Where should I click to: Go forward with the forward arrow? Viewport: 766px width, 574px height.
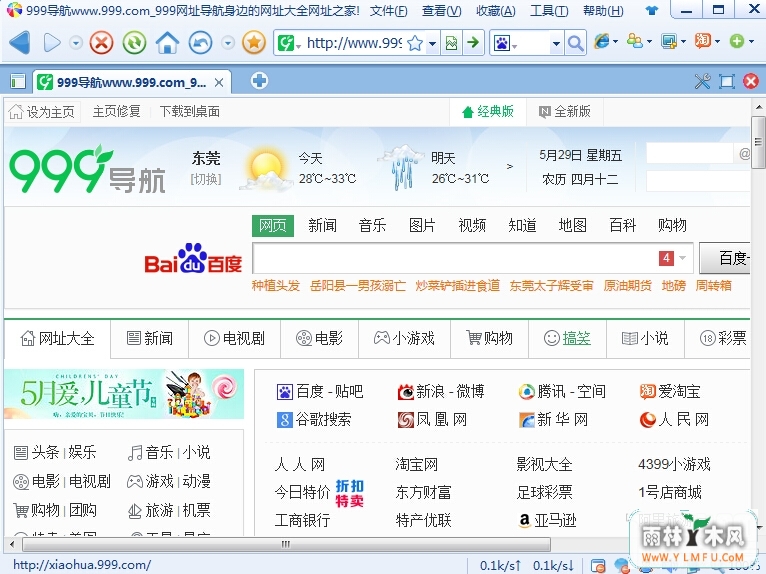(52, 43)
